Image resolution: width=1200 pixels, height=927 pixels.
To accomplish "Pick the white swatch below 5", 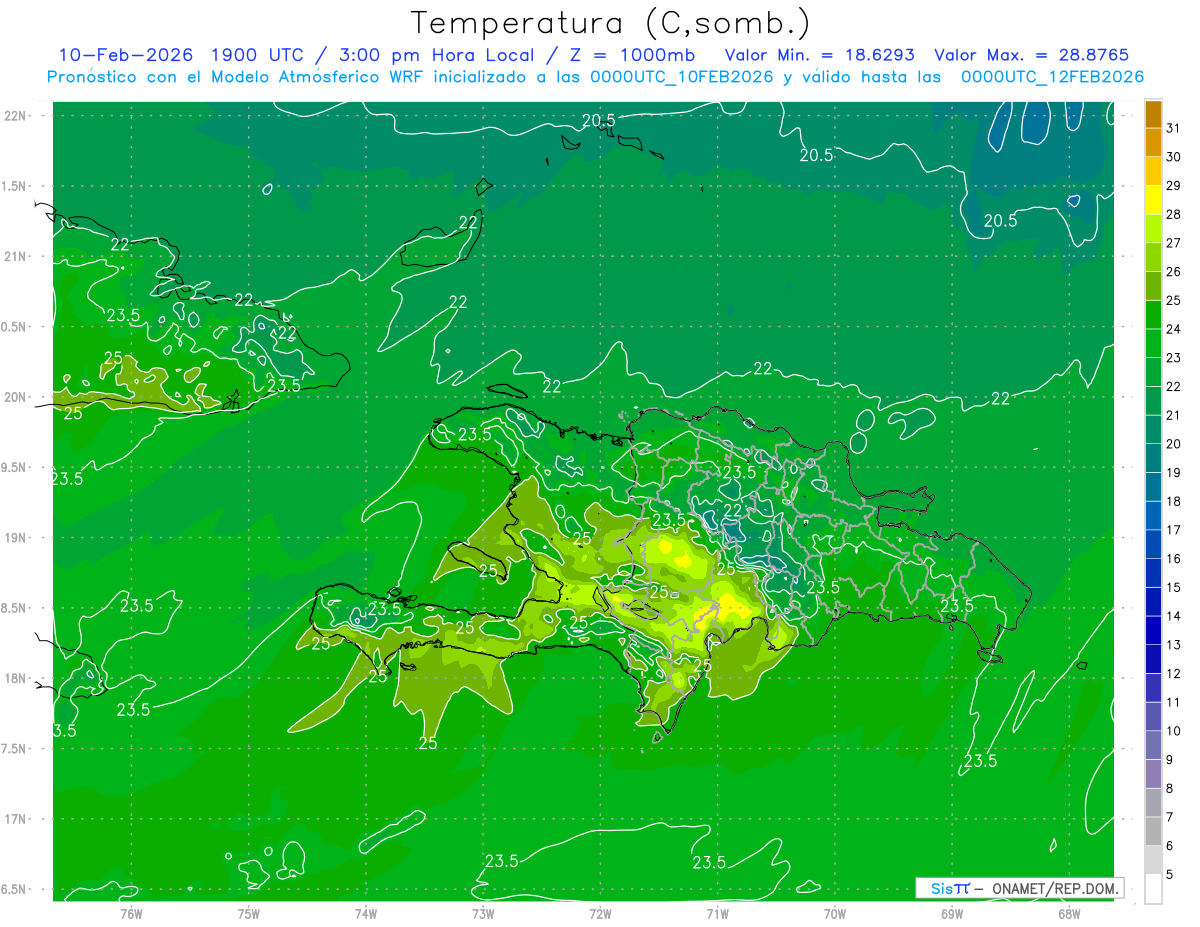I will point(1153,889).
